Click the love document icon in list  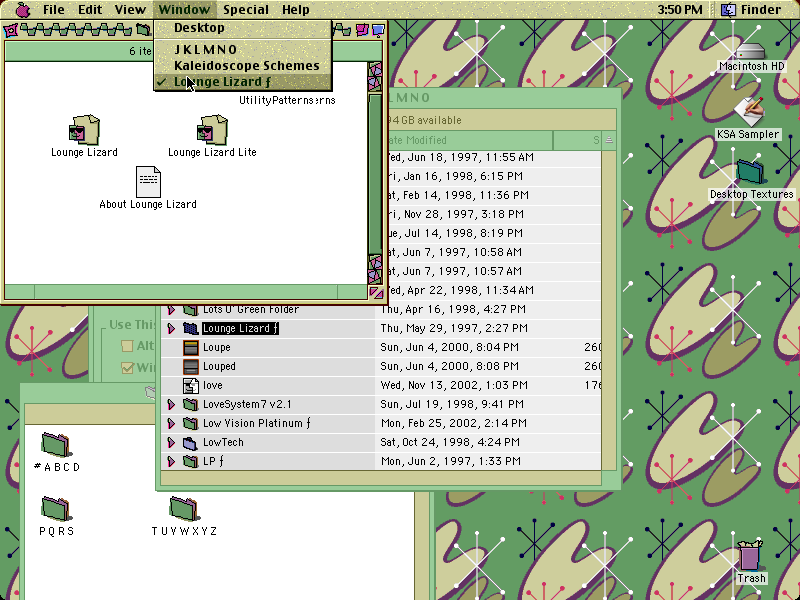[190, 385]
